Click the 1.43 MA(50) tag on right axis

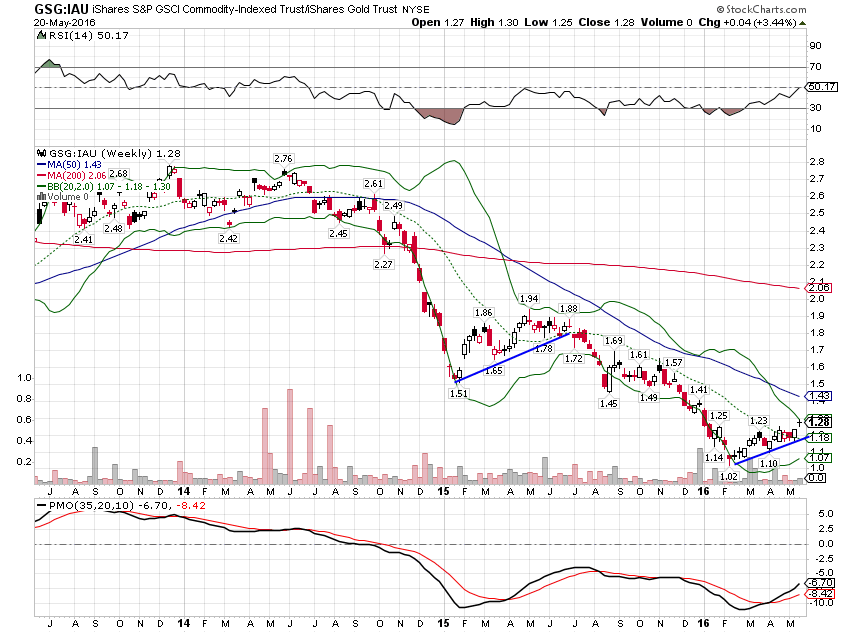tap(819, 396)
